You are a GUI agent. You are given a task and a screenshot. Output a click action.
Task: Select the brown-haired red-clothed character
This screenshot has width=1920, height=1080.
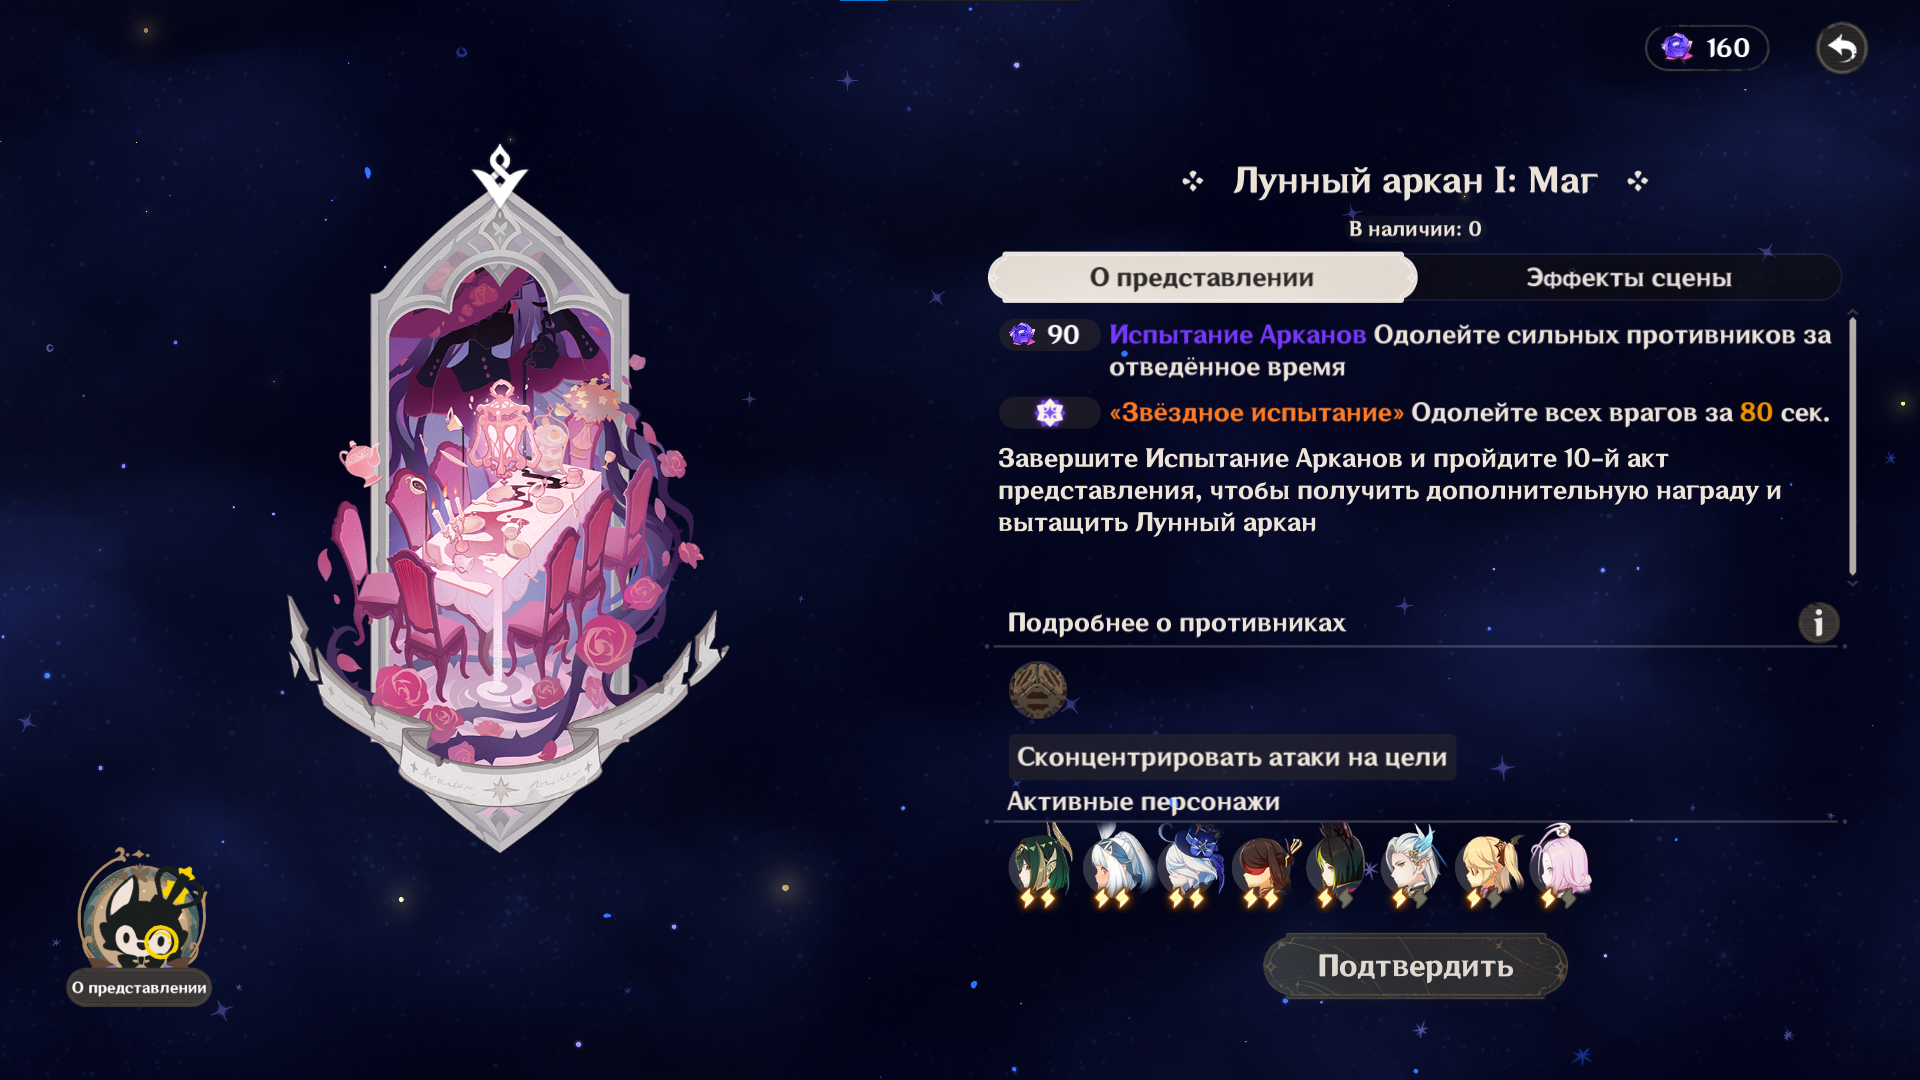(x=1263, y=866)
